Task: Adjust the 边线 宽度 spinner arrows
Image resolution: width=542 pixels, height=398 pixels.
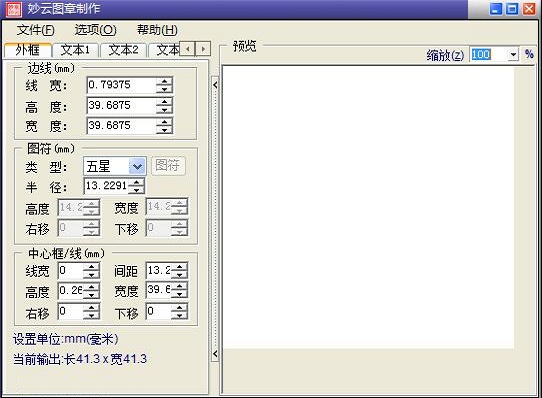Action: click(x=164, y=126)
